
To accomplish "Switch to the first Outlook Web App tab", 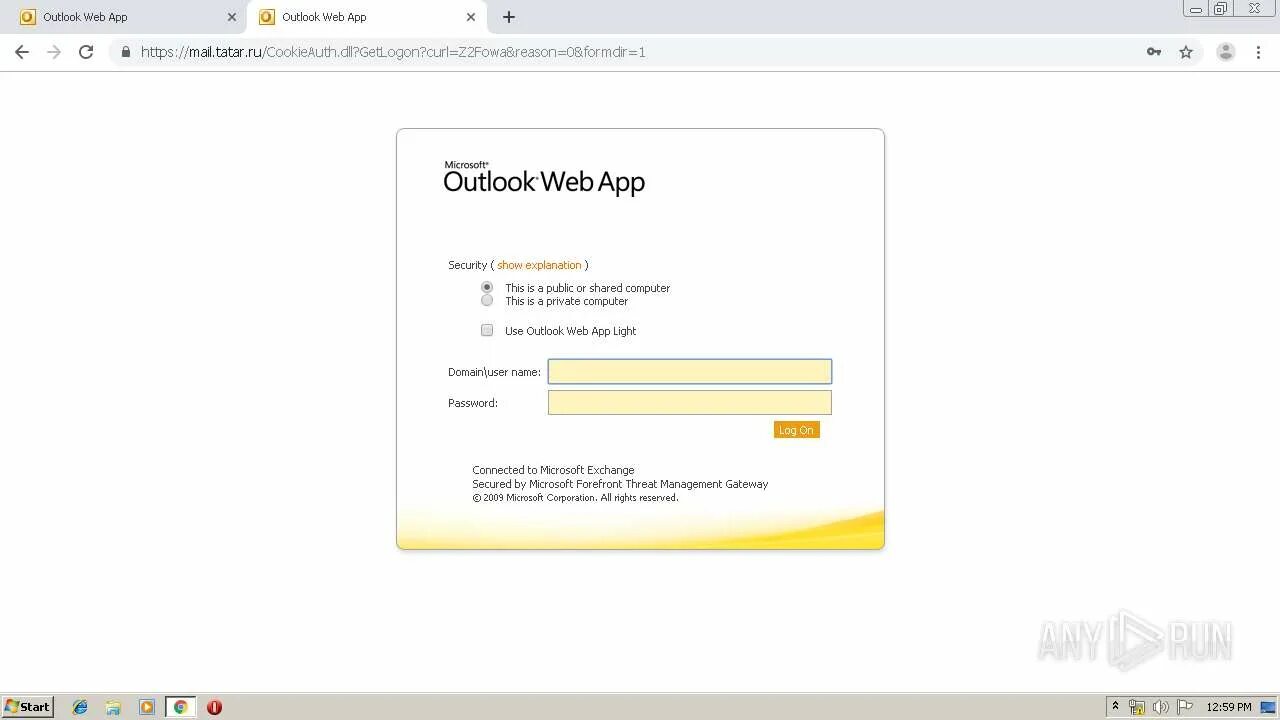I will click(x=124, y=17).
